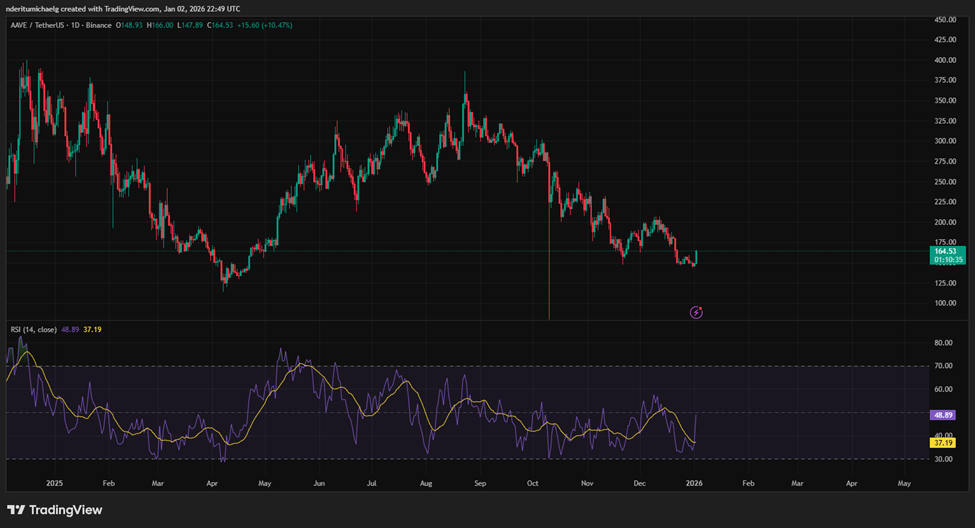Screen dimensions: 975x528
Task: Click the 30.00 level on RSI scale
Action: [x=943, y=459]
